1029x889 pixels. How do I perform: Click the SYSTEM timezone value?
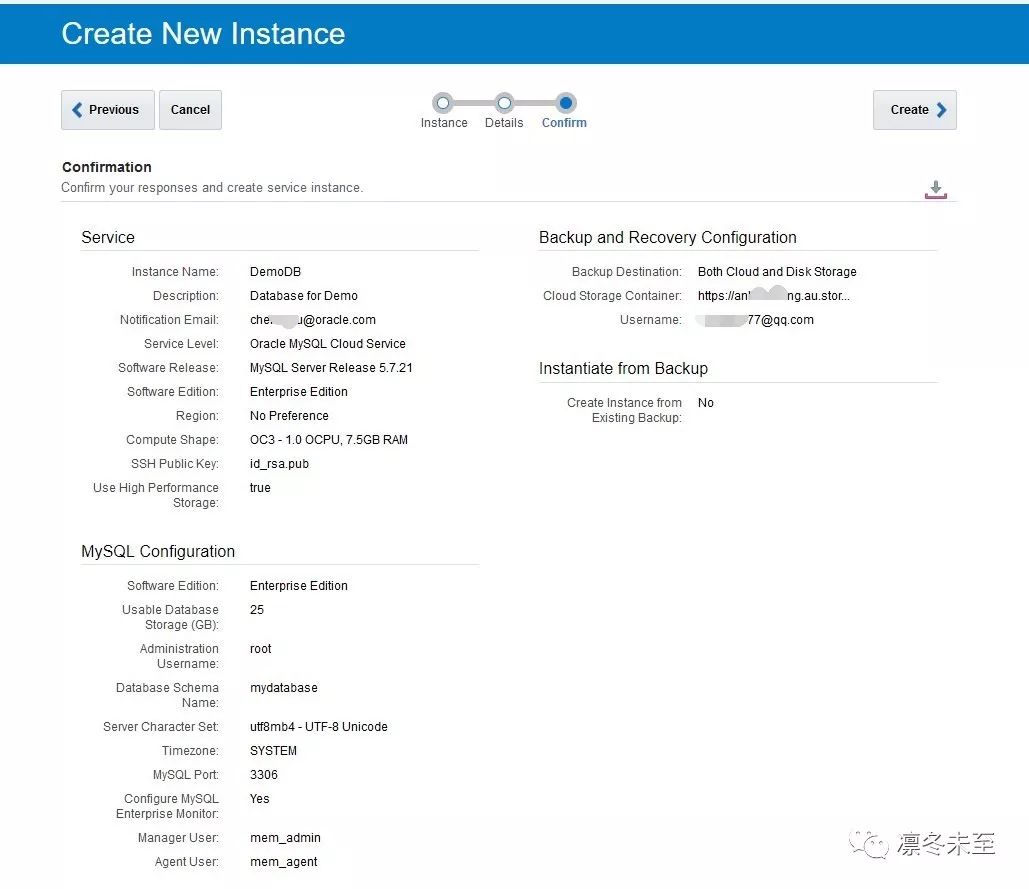pyautogui.click(x=274, y=751)
